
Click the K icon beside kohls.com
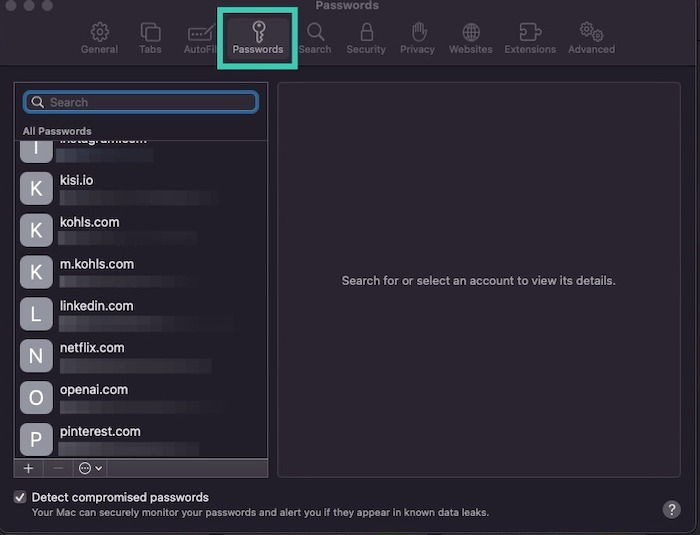point(36,230)
